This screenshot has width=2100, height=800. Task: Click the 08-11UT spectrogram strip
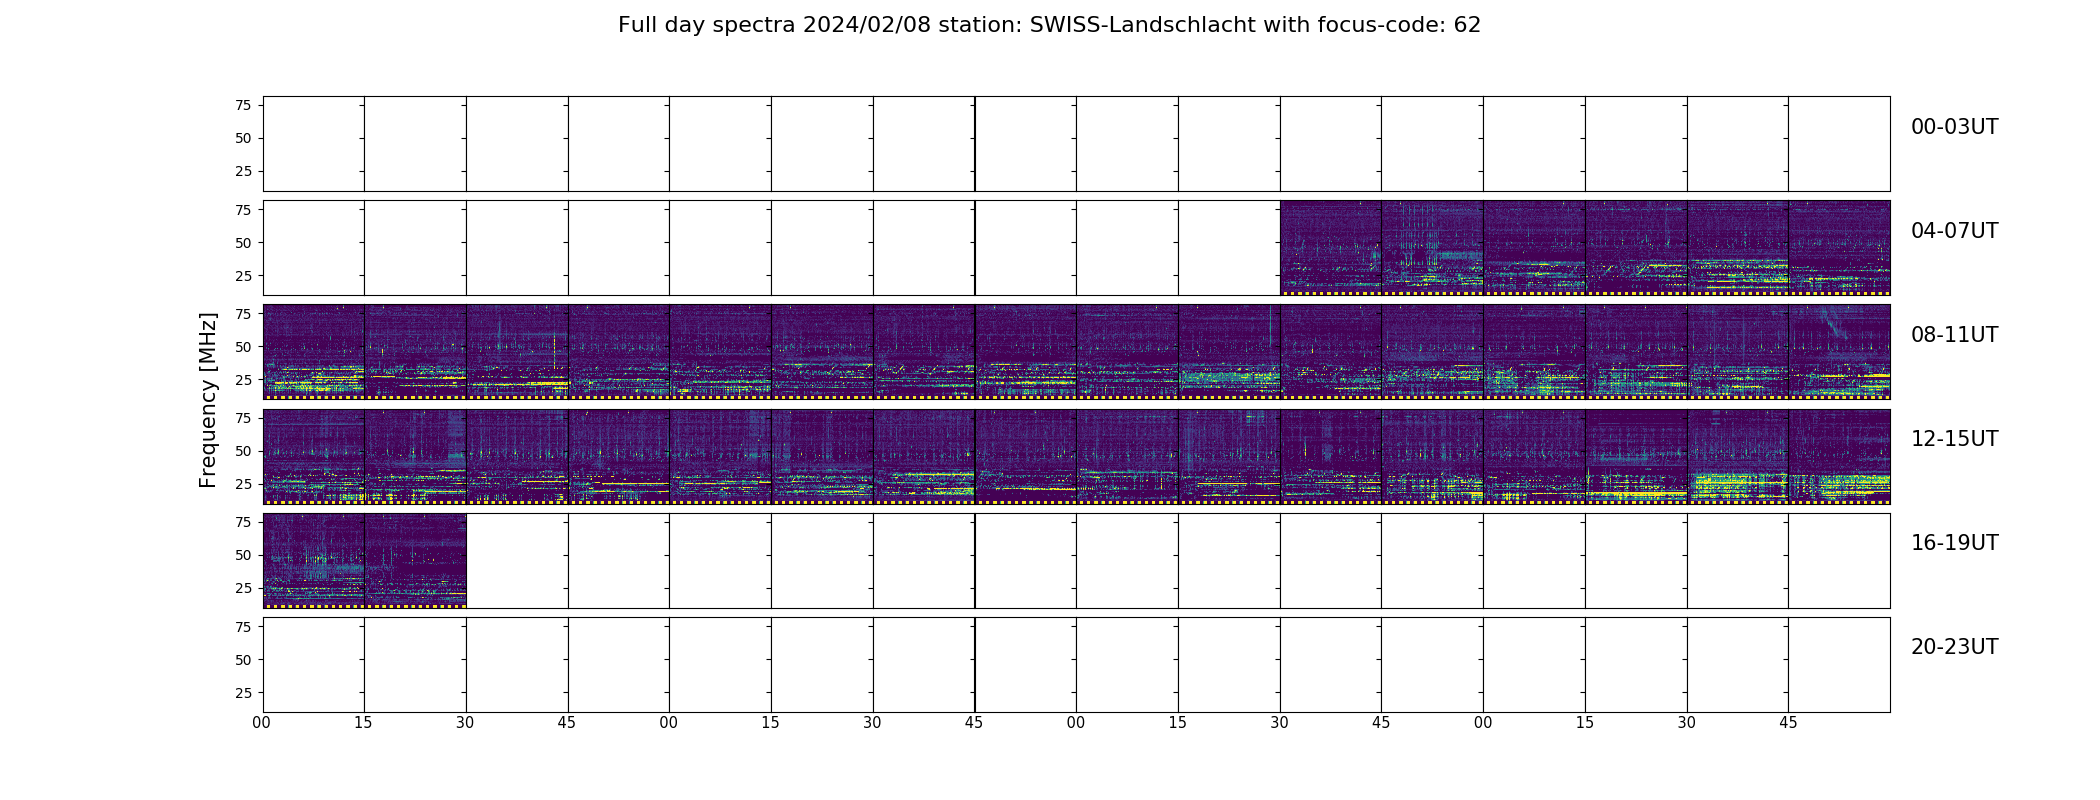1076,352
